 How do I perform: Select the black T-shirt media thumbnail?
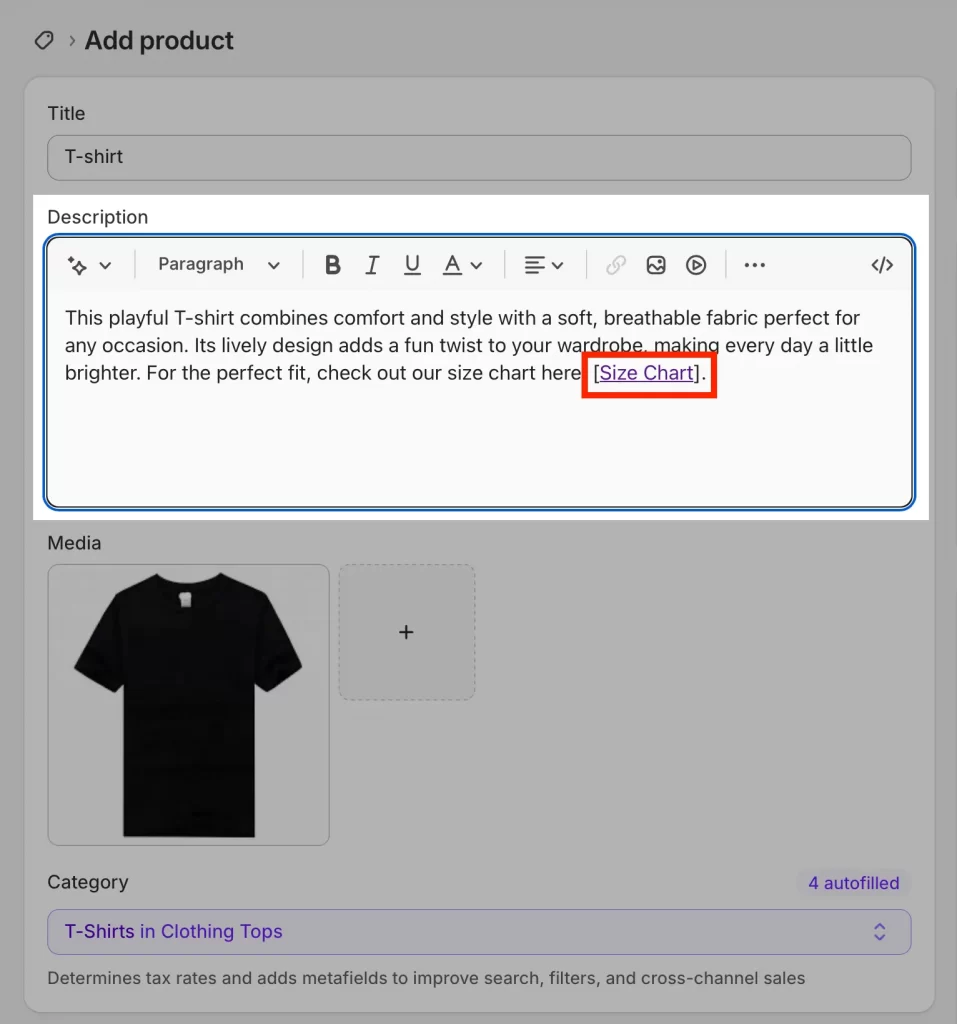tap(188, 705)
